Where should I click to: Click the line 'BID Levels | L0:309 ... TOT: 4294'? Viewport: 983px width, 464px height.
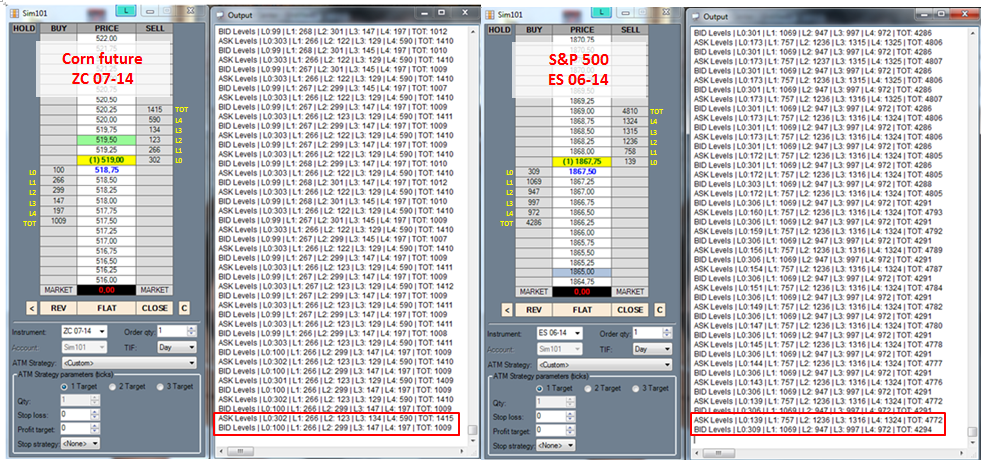815,430
